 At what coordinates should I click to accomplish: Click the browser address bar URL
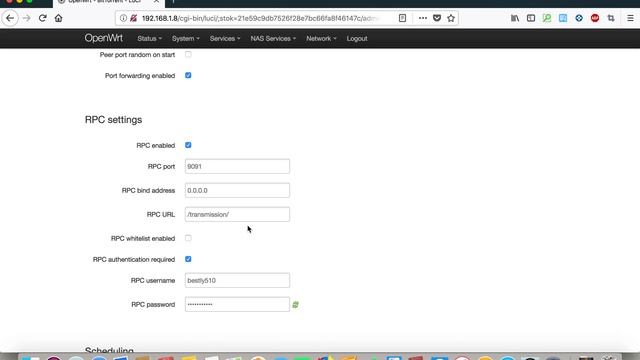(261, 18)
